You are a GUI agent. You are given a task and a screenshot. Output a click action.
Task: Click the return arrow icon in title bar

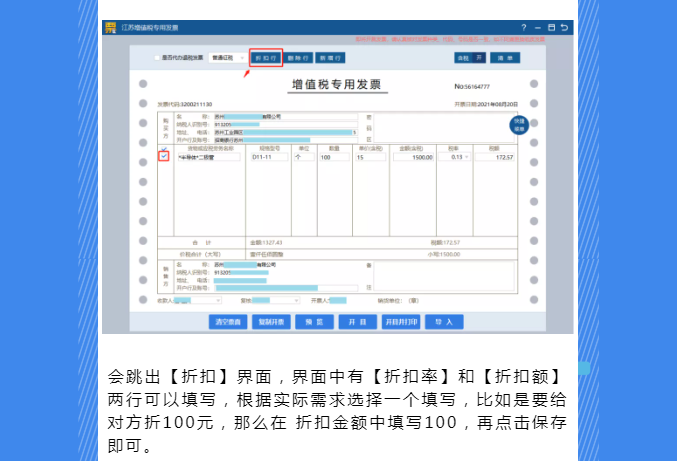tap(564, 28)
